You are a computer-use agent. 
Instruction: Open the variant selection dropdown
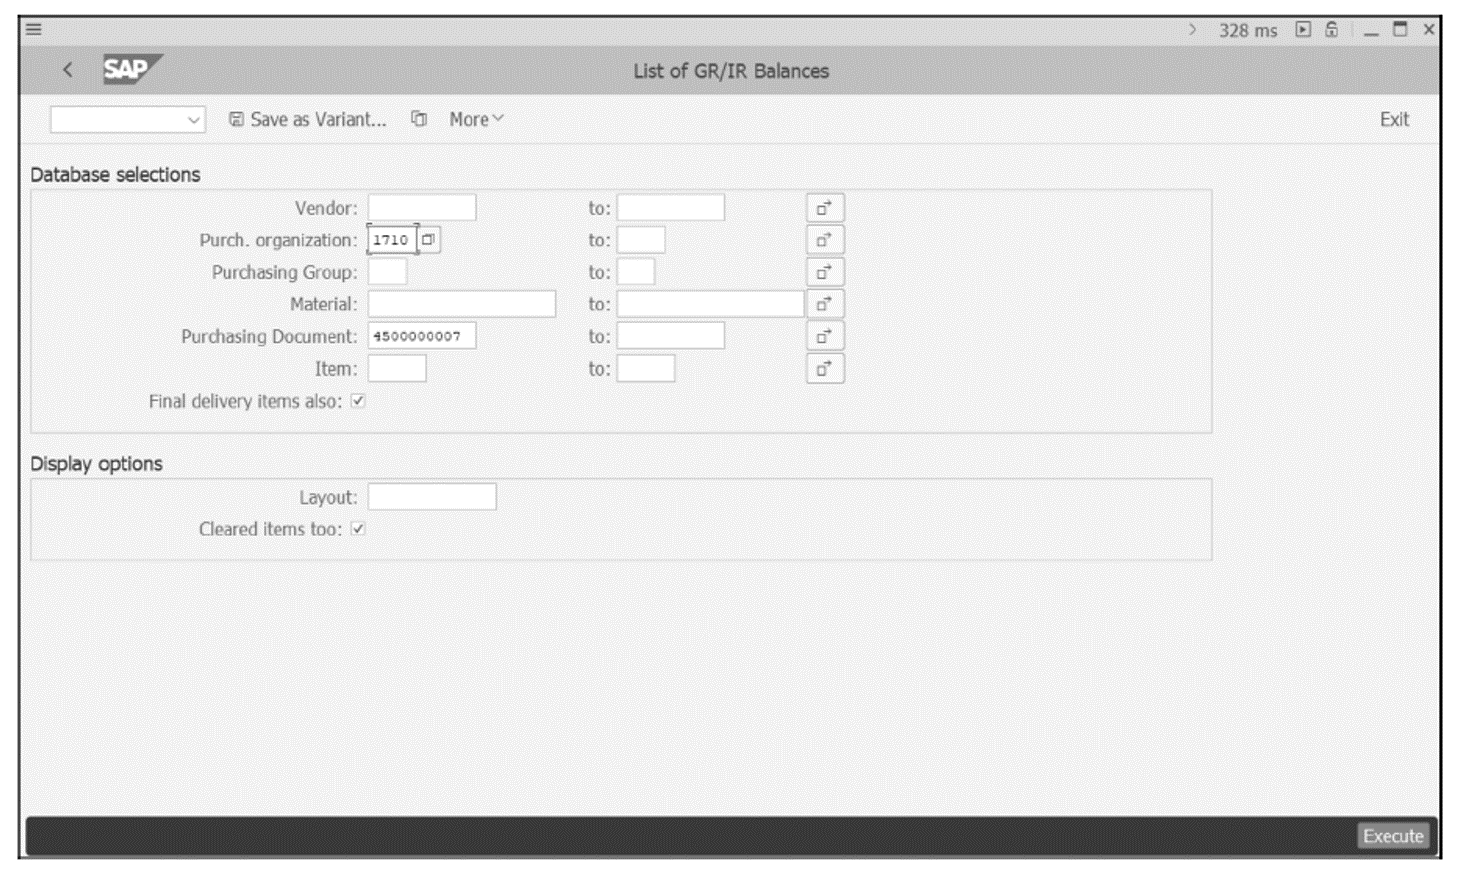click(195, 120)
